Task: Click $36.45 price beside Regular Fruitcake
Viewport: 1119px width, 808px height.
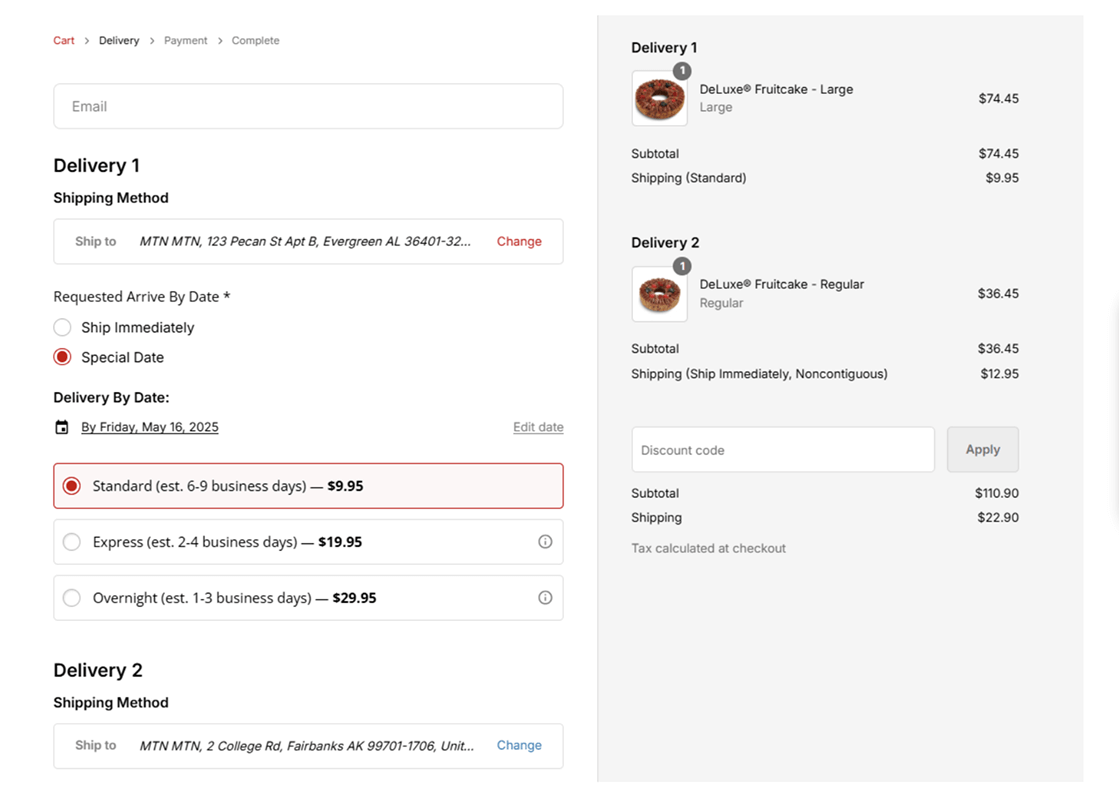Action: point(998,293)
